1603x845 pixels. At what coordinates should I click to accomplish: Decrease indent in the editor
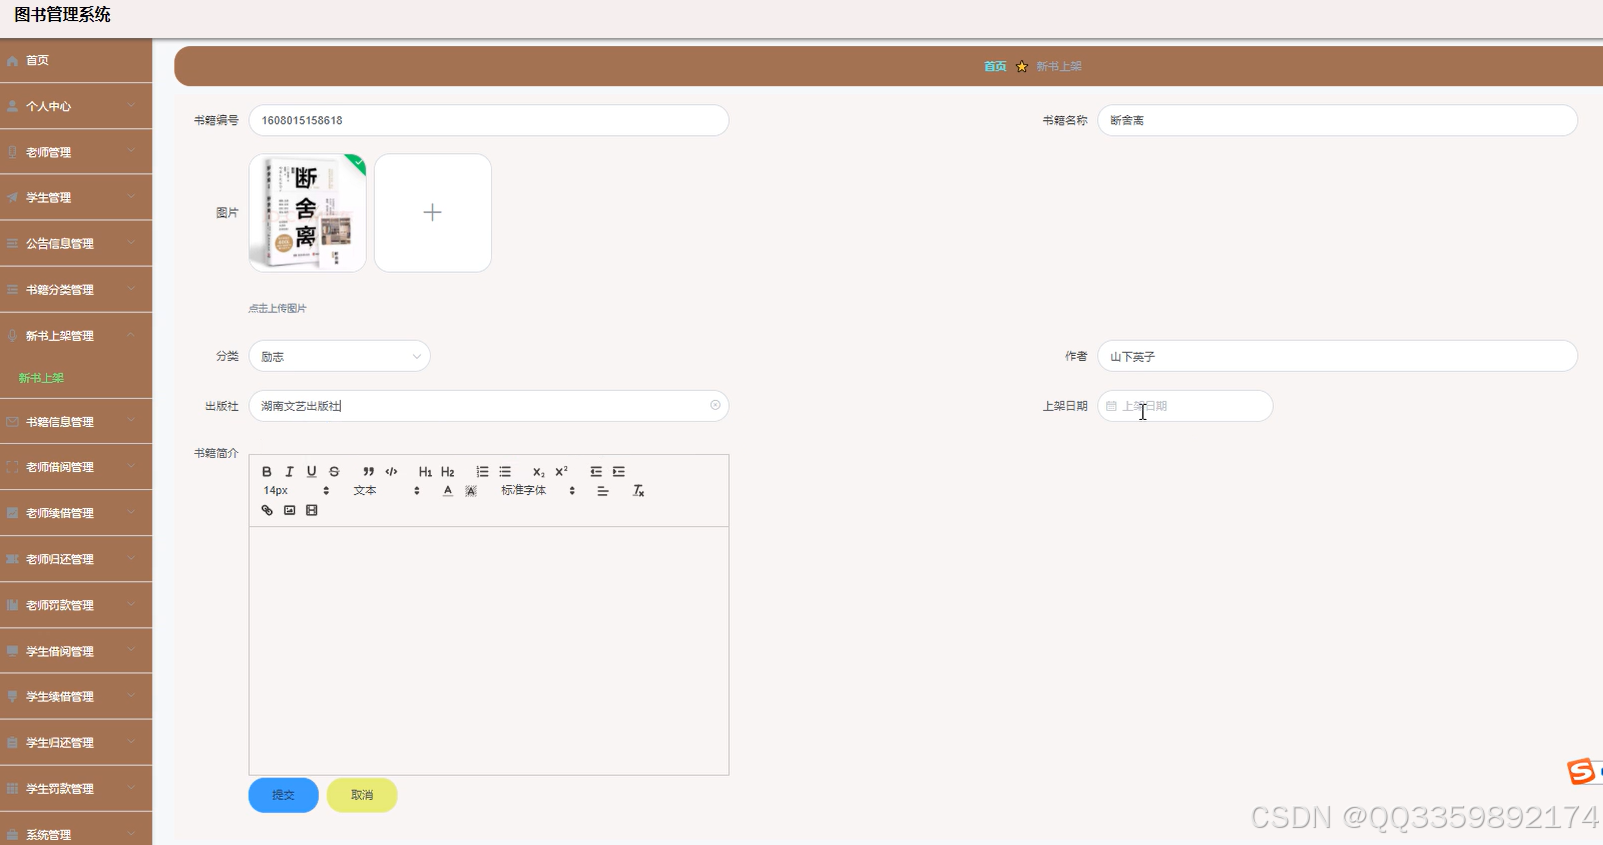(596, 472)
